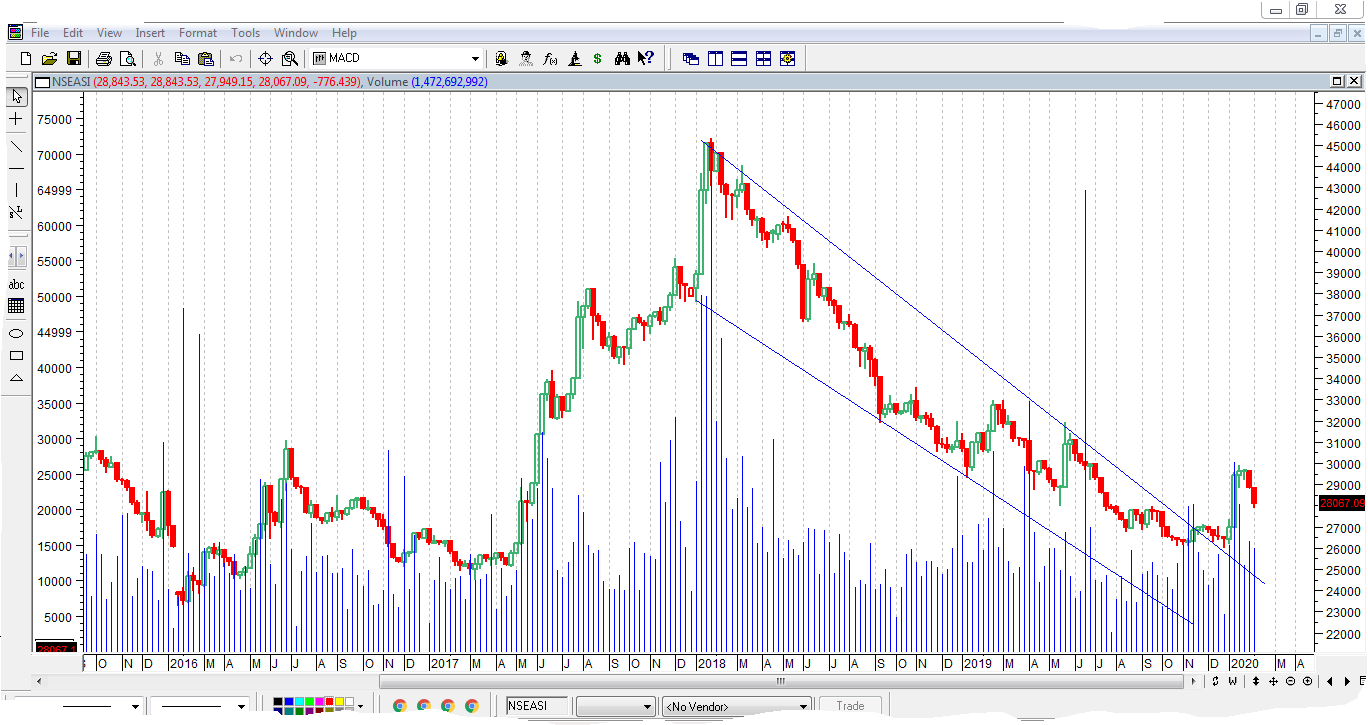Select the ellipse drawing tool
Screen dimensions: 1368x725
tap(16, 333)
